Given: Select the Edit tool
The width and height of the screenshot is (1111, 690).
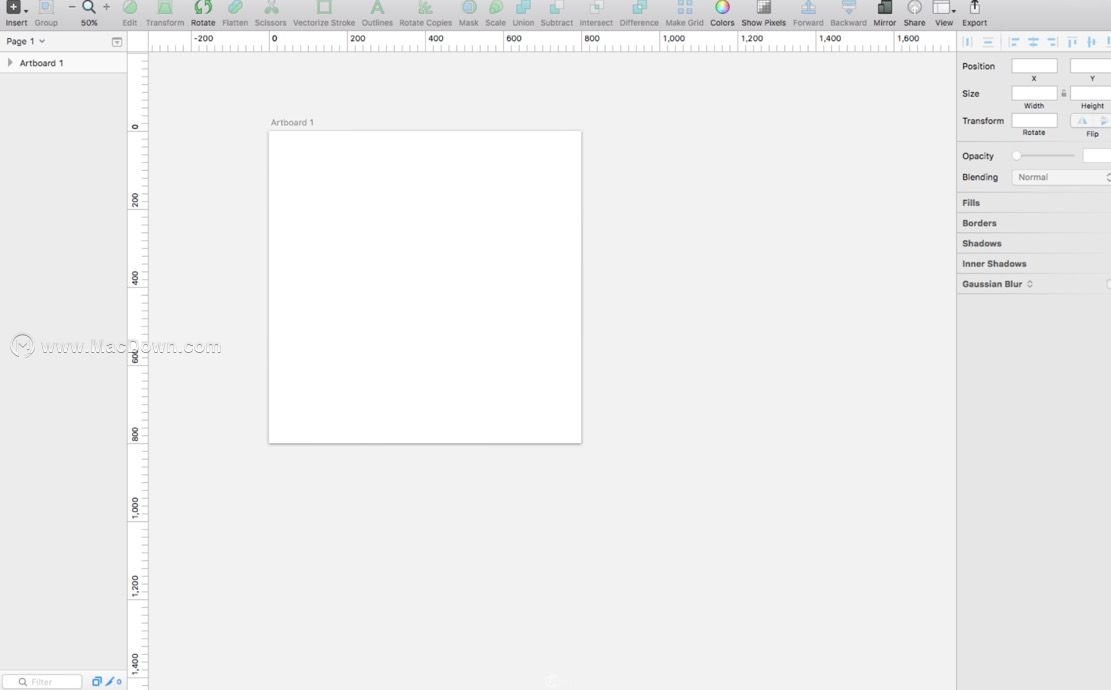Looking at the screenshot, I should 130,8.
